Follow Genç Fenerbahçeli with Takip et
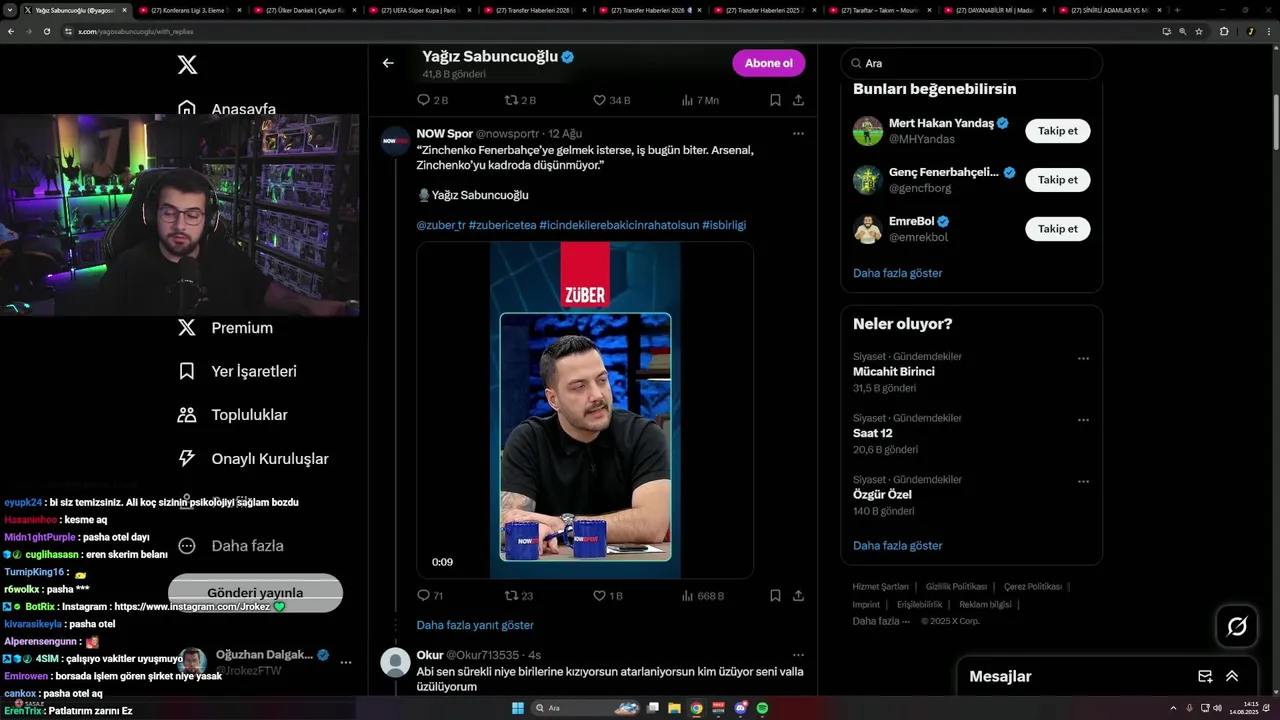The image size is (1280, 720). point(1057,180)
